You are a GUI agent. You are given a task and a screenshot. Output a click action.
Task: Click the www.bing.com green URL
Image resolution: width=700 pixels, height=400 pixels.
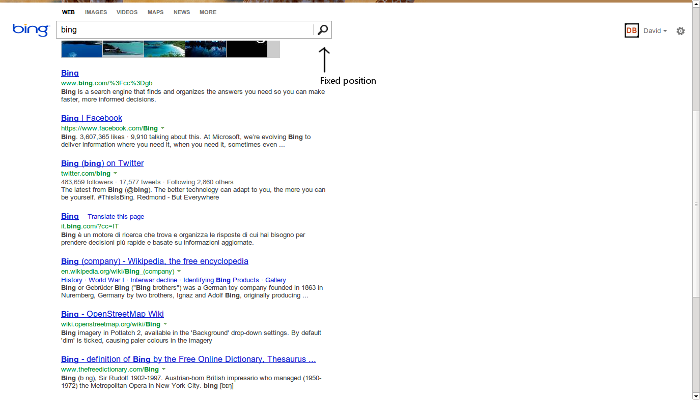pyautogui.click(x=107, y=83)
